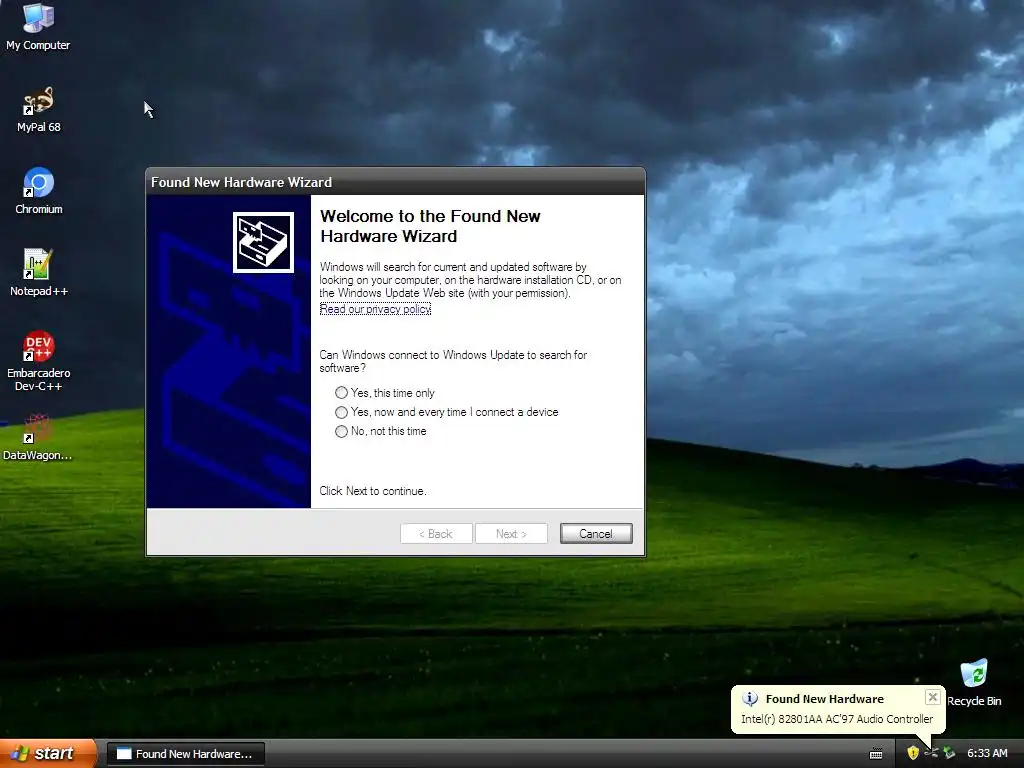Click the Next button in the wizard
The height and width of the screenshot is (768, 1024).
click(511, 534)
